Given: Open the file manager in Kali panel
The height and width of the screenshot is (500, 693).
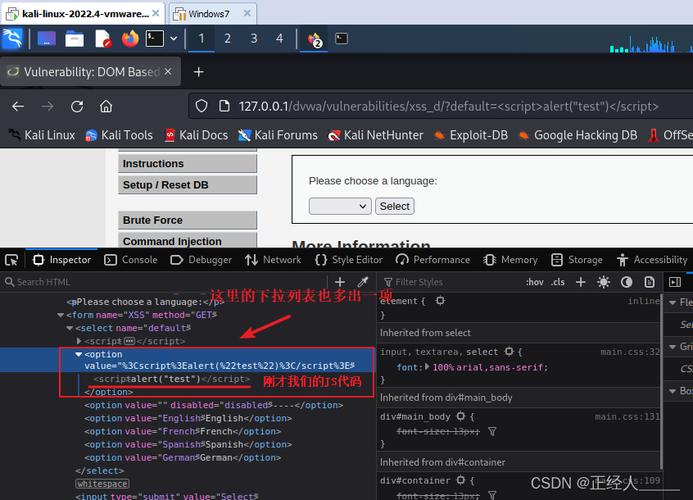Looking at the screenshot, I should point(74,39).
